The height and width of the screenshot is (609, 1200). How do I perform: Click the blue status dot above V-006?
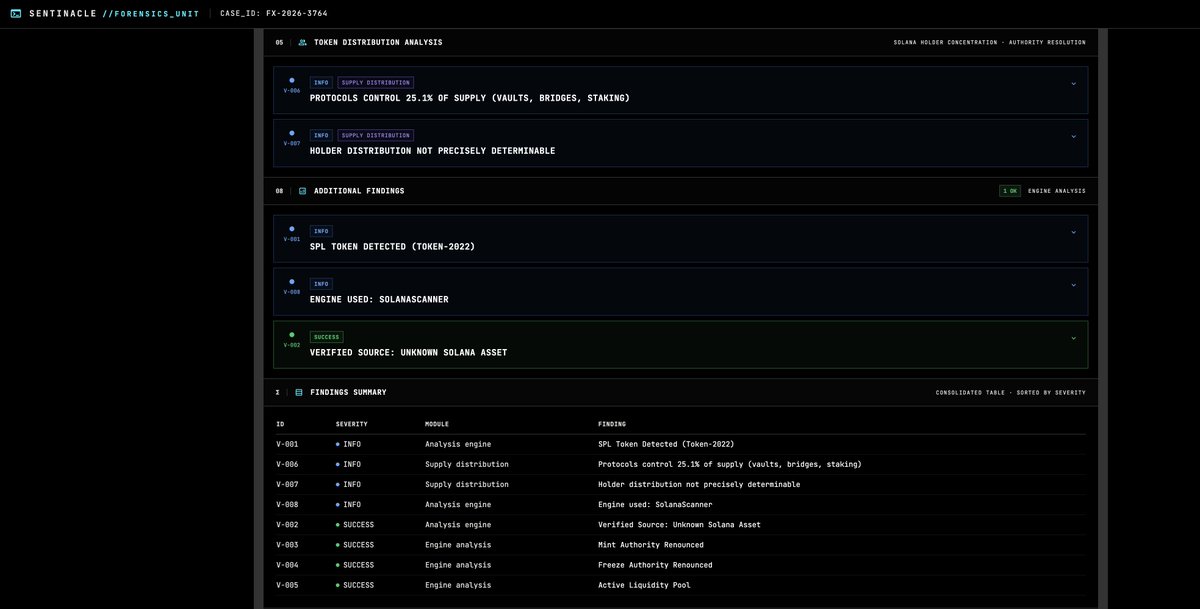coord(292,80)
